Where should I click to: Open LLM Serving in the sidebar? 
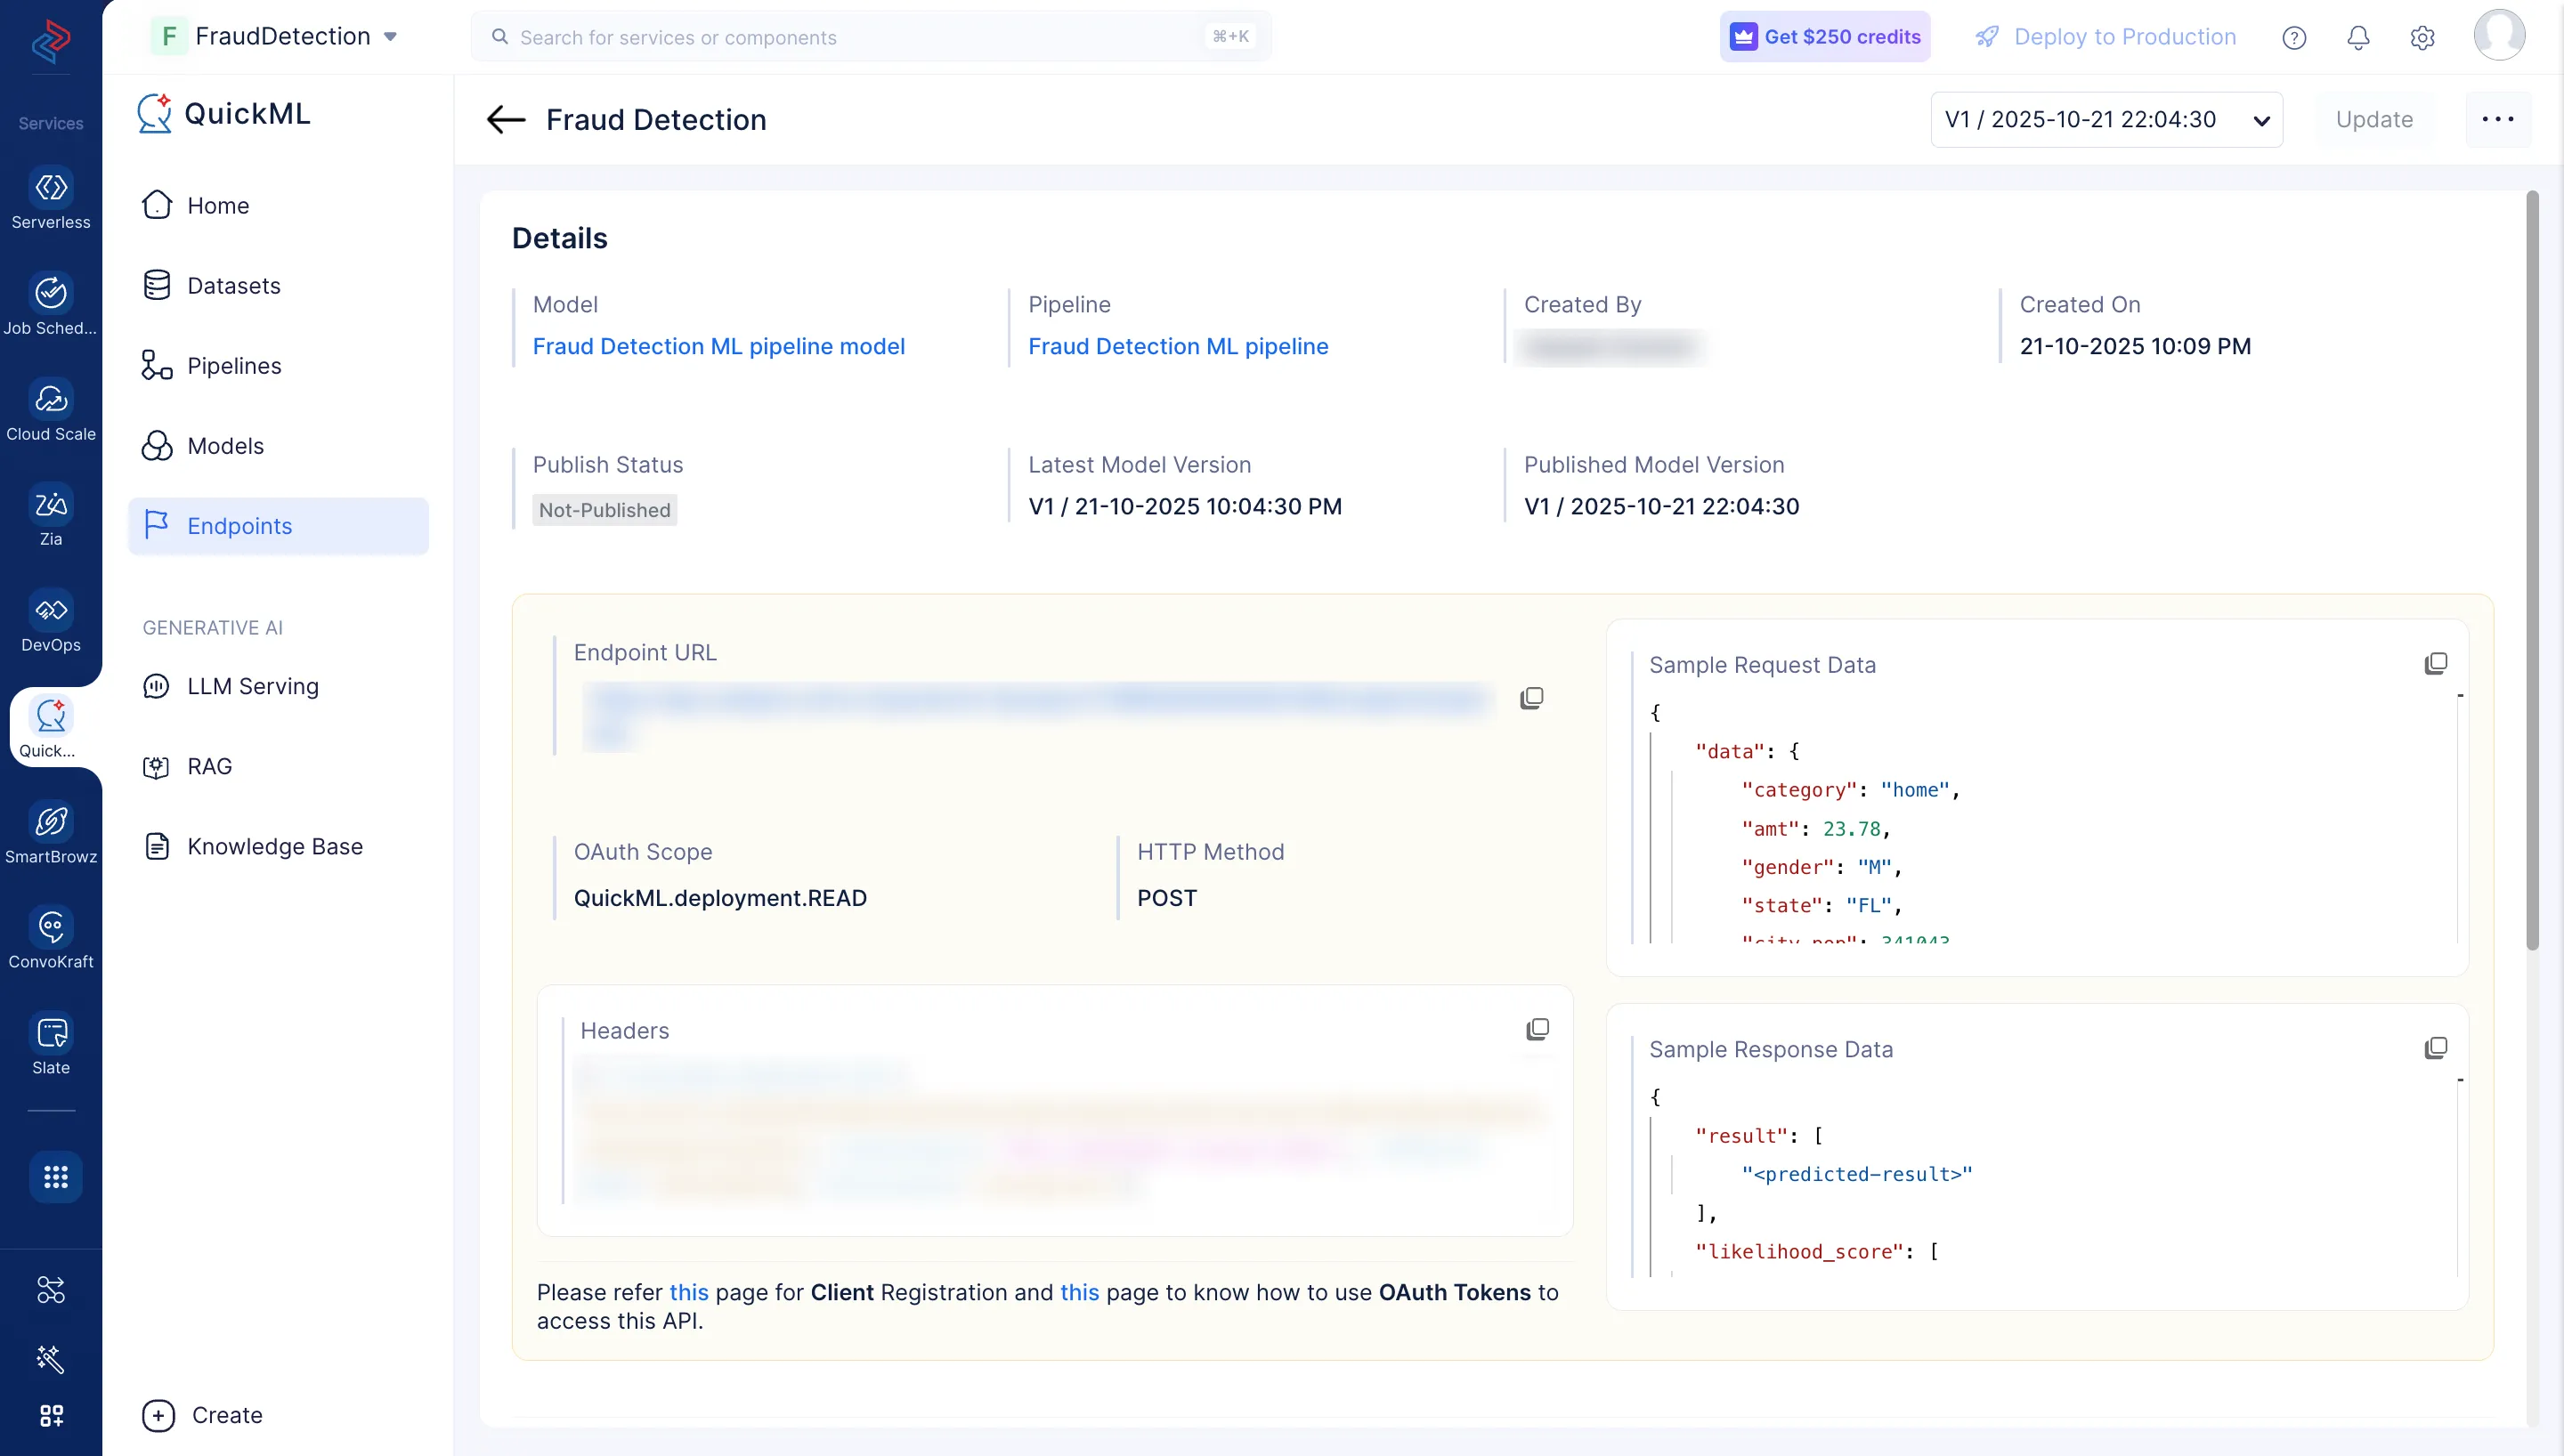click(252, 686)
